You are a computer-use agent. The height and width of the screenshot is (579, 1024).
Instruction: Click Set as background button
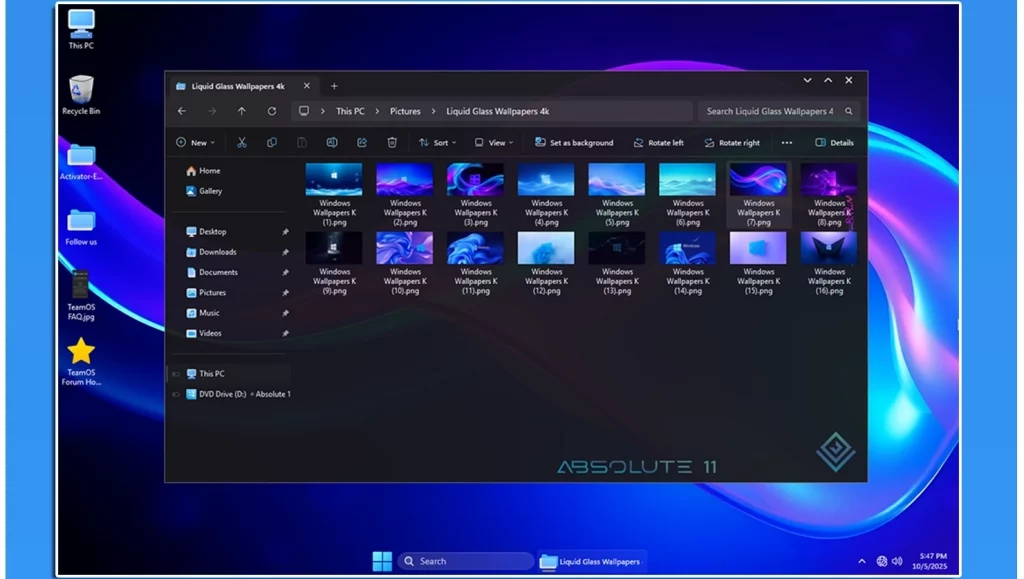(574, 143)
